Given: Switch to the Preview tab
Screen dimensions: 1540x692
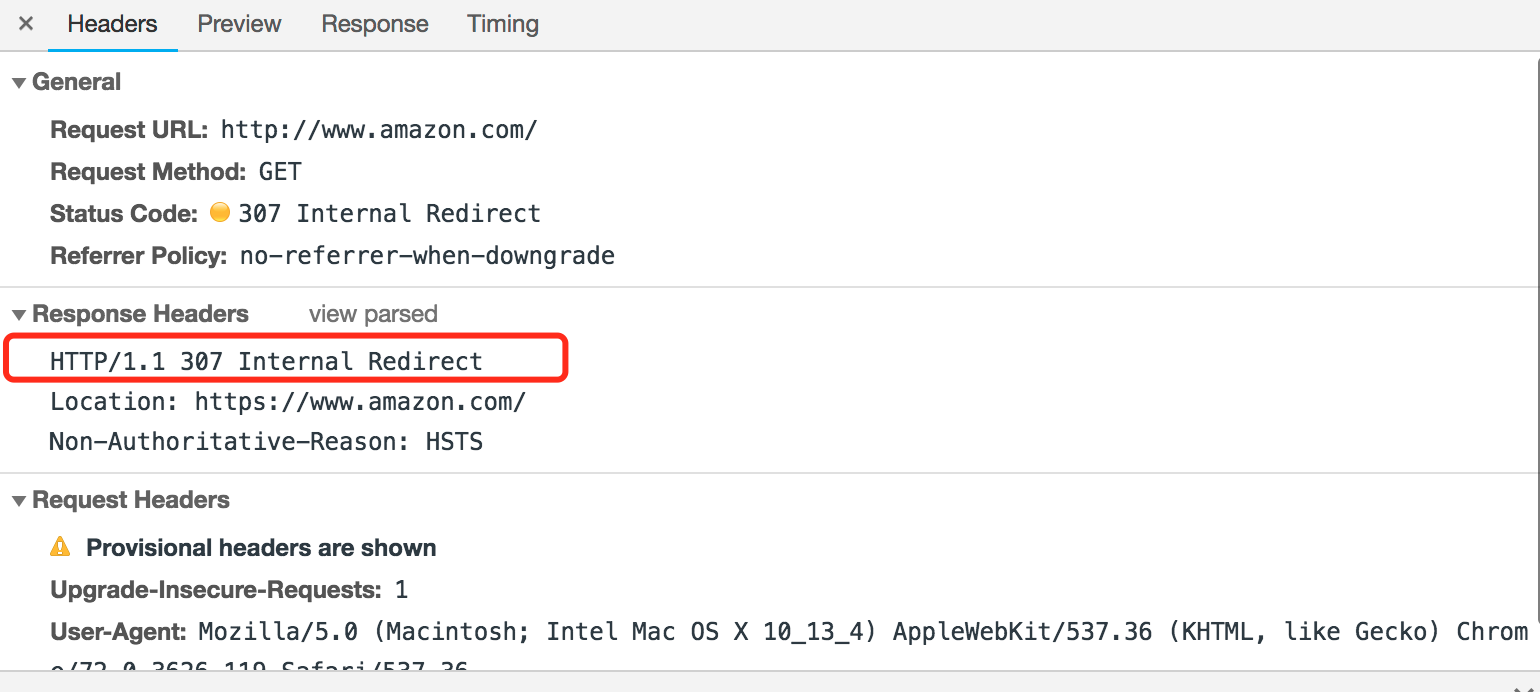Looking at the screenshot, I should pos(238,24).
